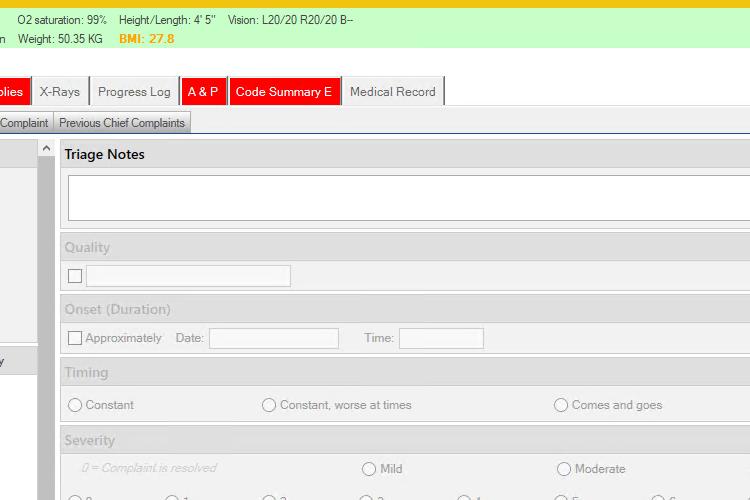This screenshot has height=500, width=750.
Task: Click the scroll up arrow in left panel
Action: pos(46,149)
